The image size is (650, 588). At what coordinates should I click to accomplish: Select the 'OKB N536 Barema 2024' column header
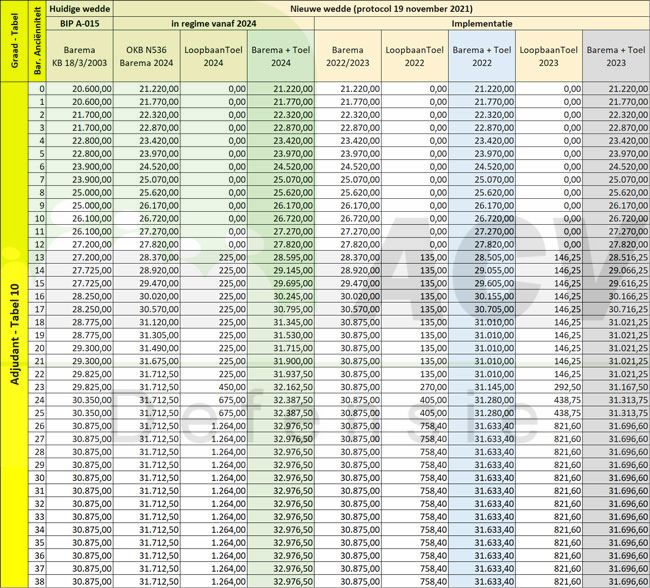(147, 56)
